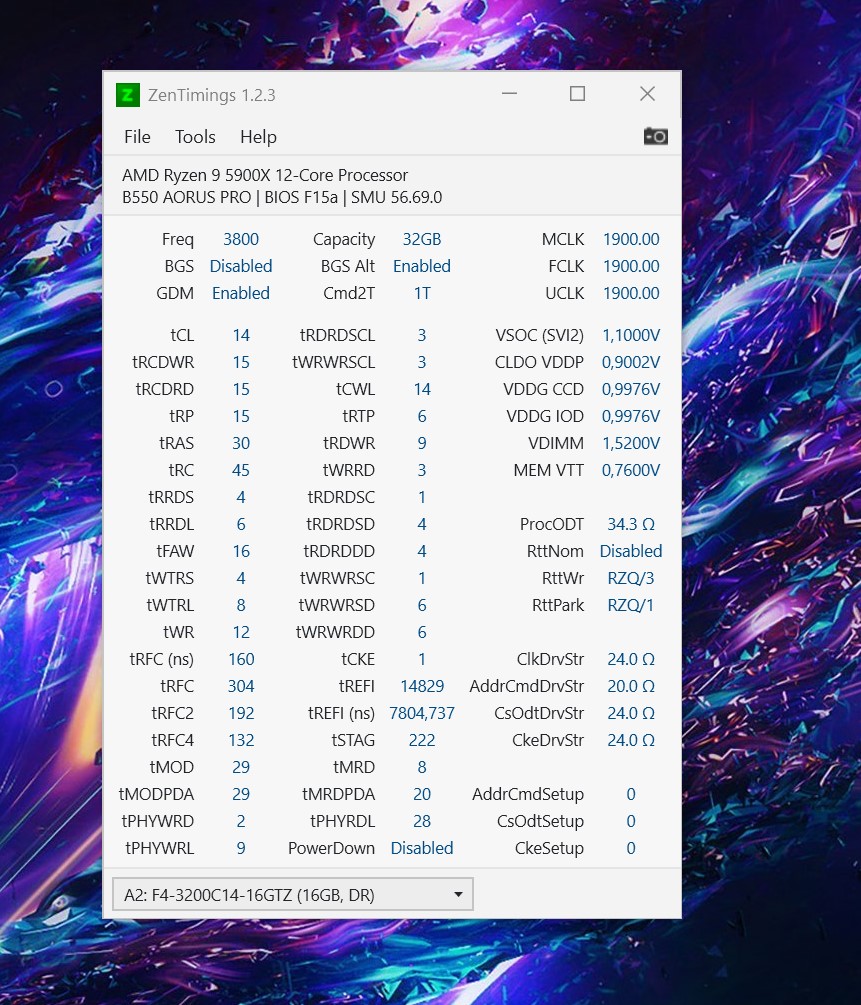Click the VDDG CCD value 0,9976V
Screen dimensions: 861x1005
point(631,389)
